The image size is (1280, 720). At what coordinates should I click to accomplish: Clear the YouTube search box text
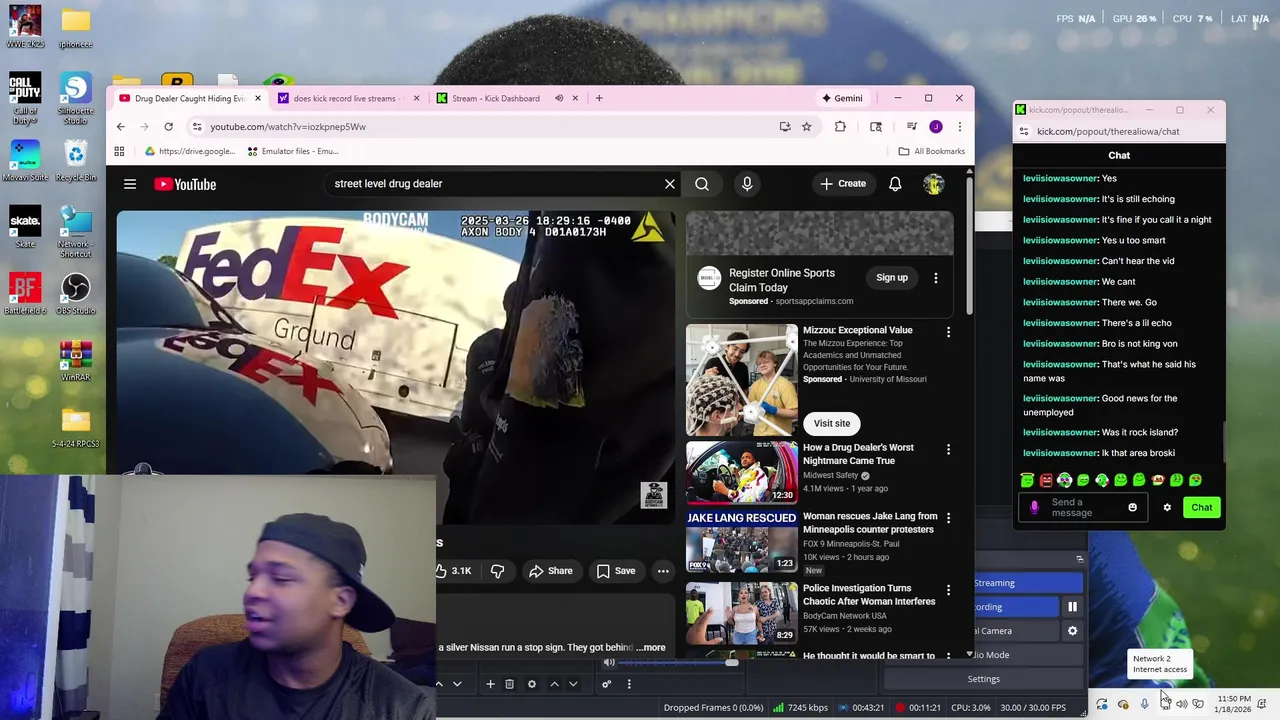(x=670, y=184)
